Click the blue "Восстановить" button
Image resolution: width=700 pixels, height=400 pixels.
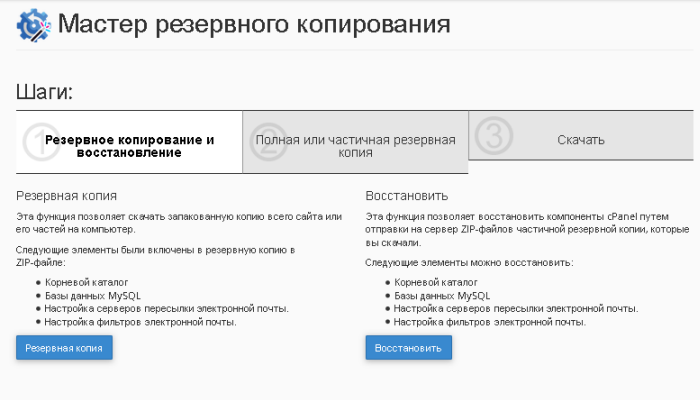point(408,348)
